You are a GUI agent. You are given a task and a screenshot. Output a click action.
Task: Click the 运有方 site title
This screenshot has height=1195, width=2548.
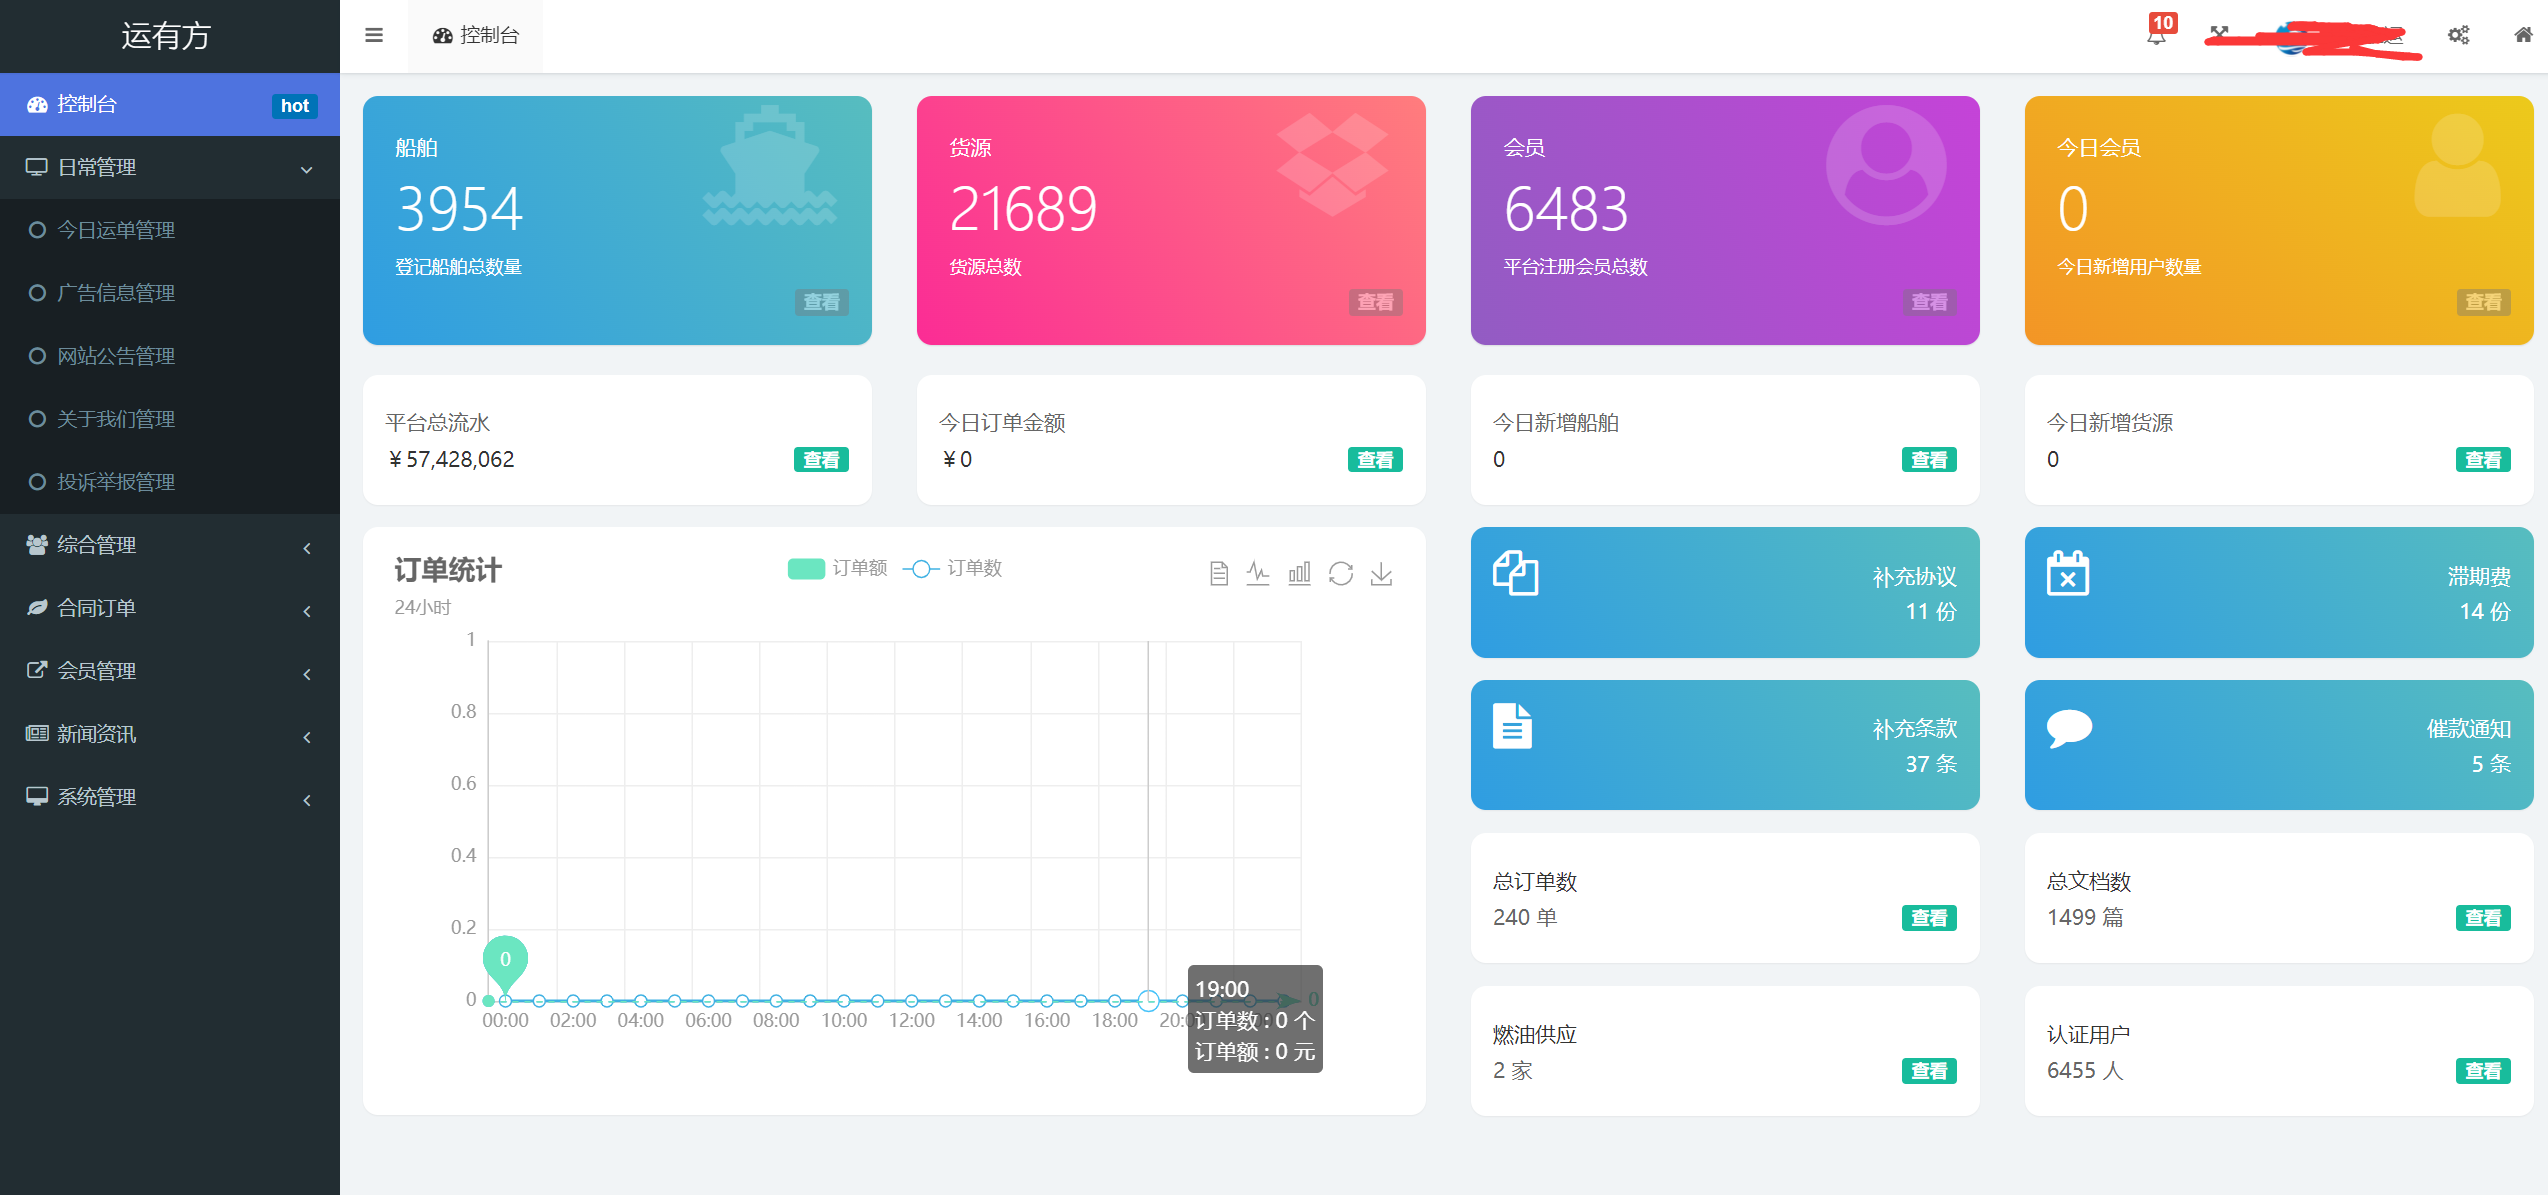(x=166, y=36)
